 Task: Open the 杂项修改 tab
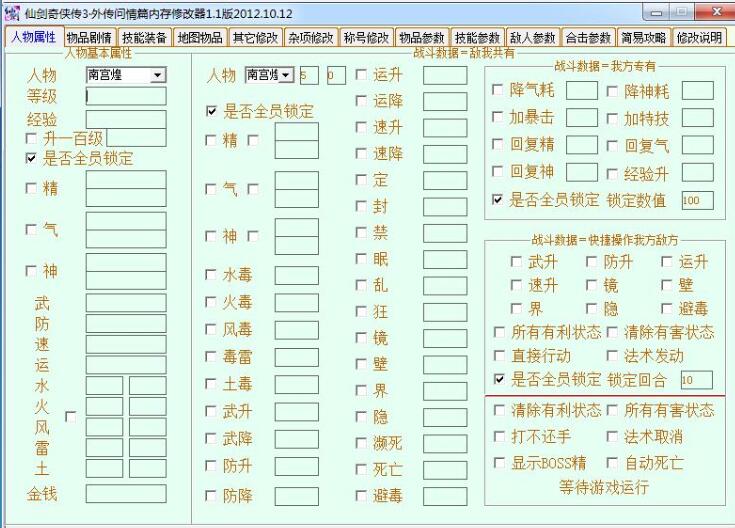[311, 37]
